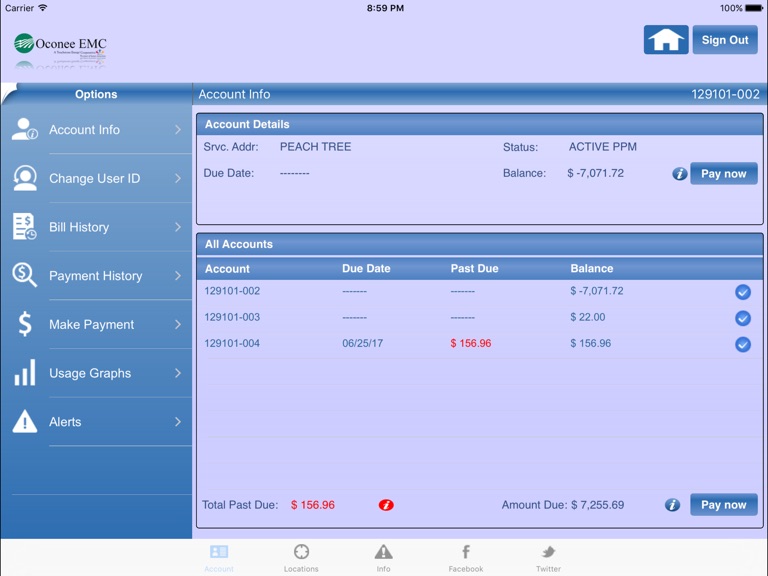Viewport: 768px width, 576px height.
Task: Select the Info bottom tab
Action: coord(384,558)
